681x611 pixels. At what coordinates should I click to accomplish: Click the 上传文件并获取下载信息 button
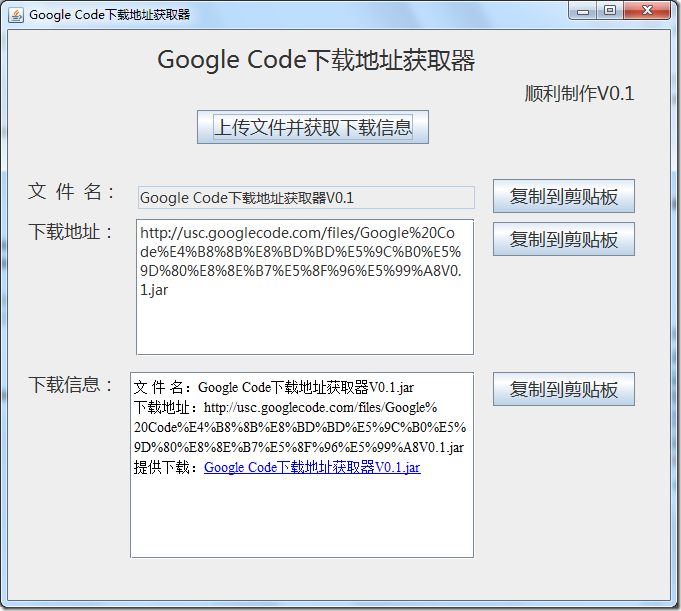tap(313, 127)
